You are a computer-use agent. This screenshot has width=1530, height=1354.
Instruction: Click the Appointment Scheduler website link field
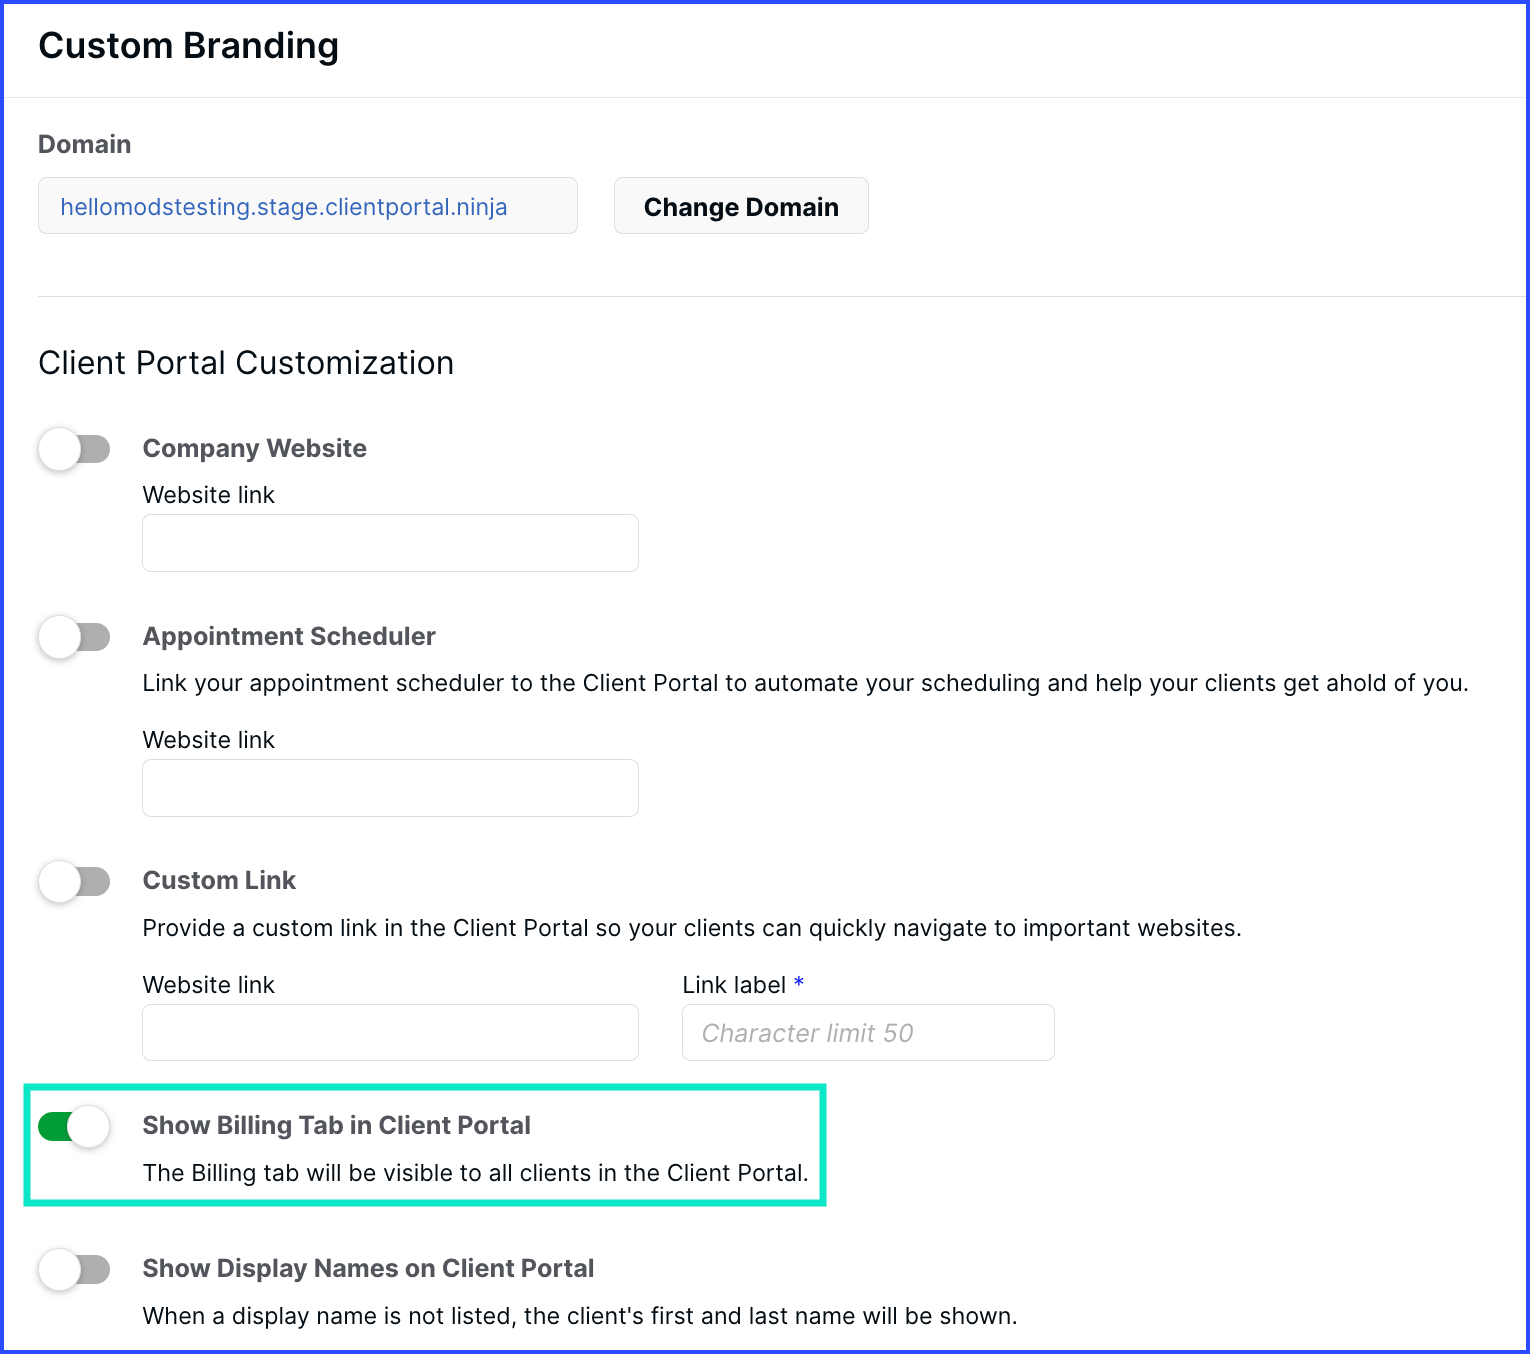(390, 788)
